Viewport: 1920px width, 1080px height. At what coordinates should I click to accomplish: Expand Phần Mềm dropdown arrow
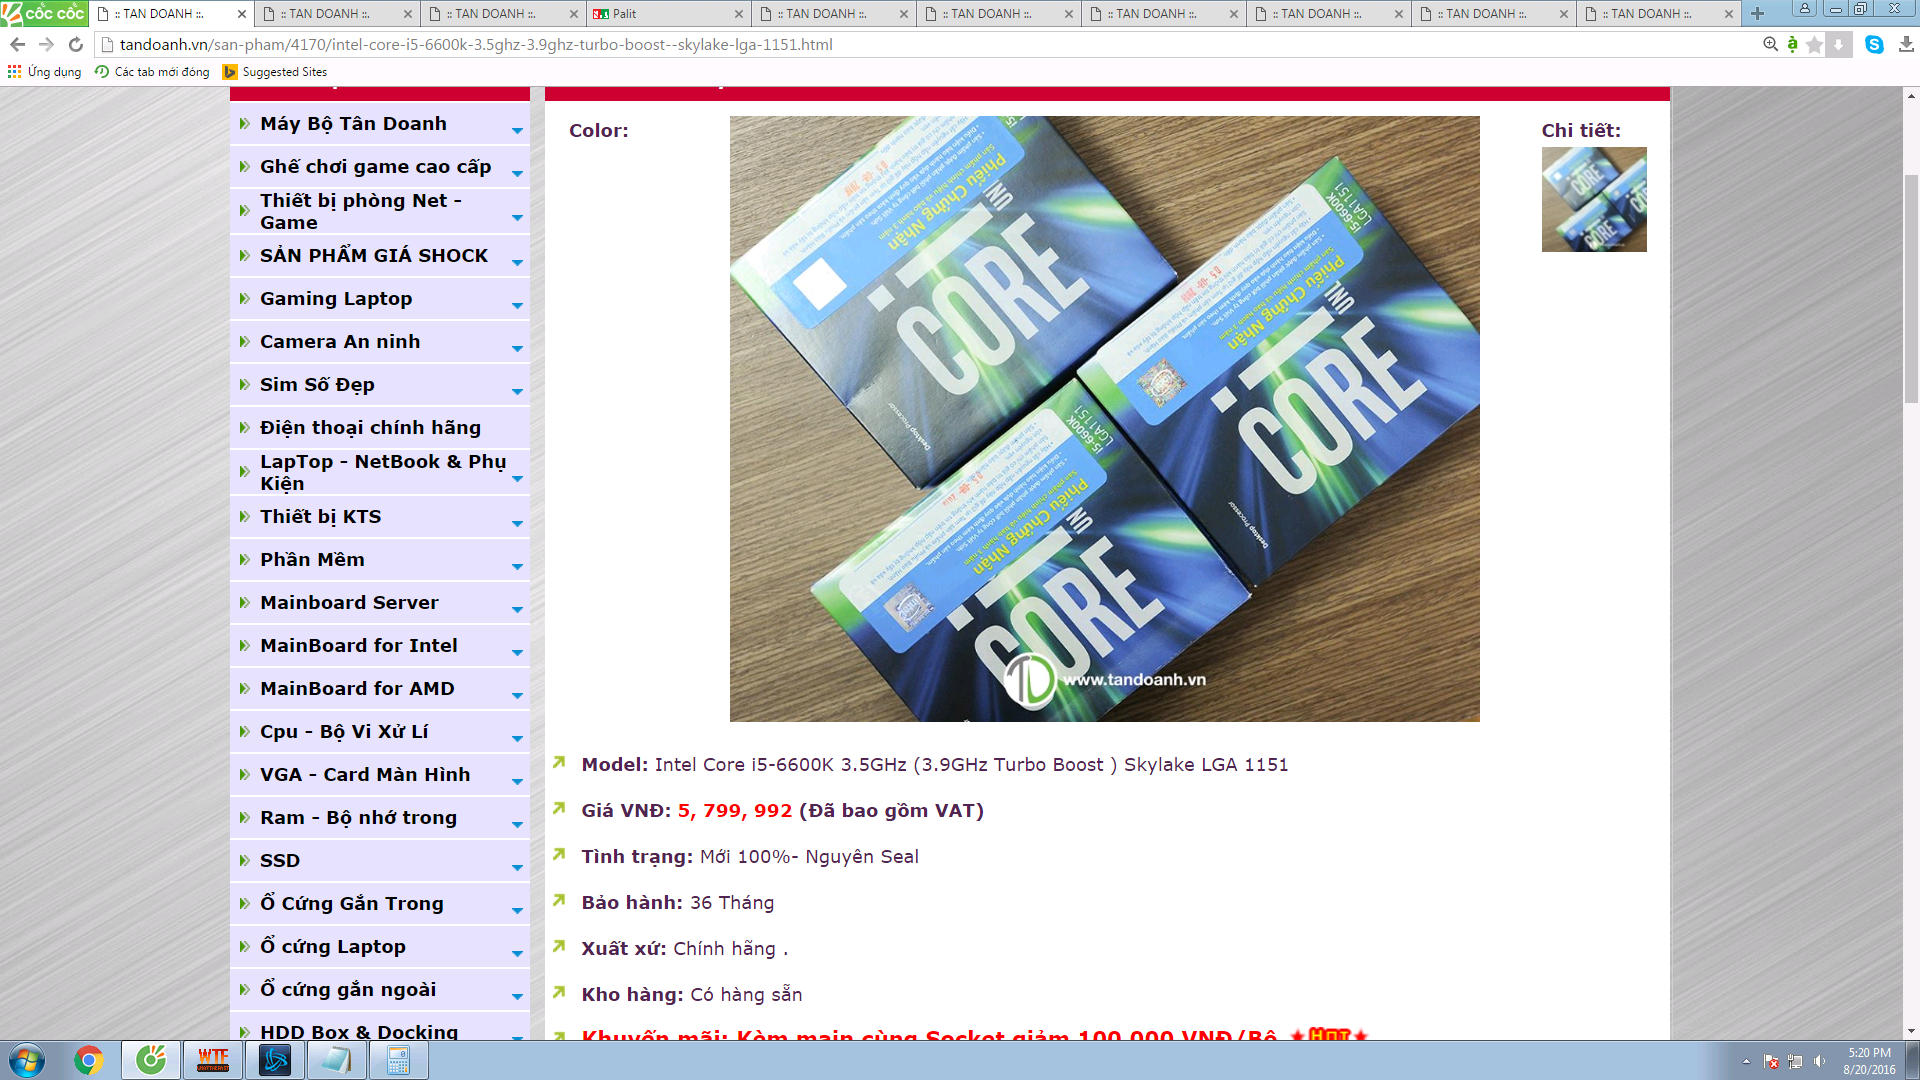(x=517, y=567)
